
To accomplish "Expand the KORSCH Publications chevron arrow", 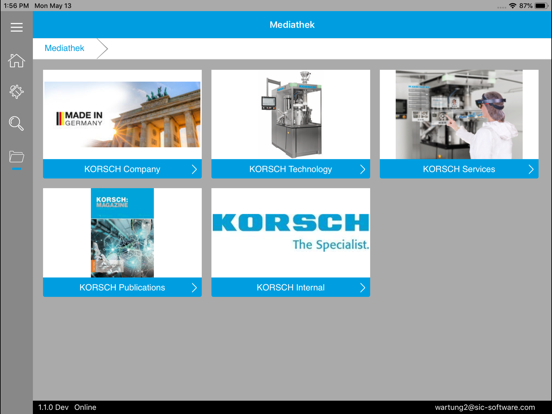I will coord(194,288).
